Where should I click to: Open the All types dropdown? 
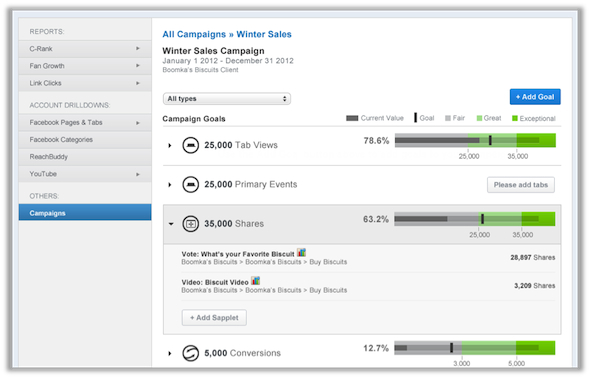(227, 99)
